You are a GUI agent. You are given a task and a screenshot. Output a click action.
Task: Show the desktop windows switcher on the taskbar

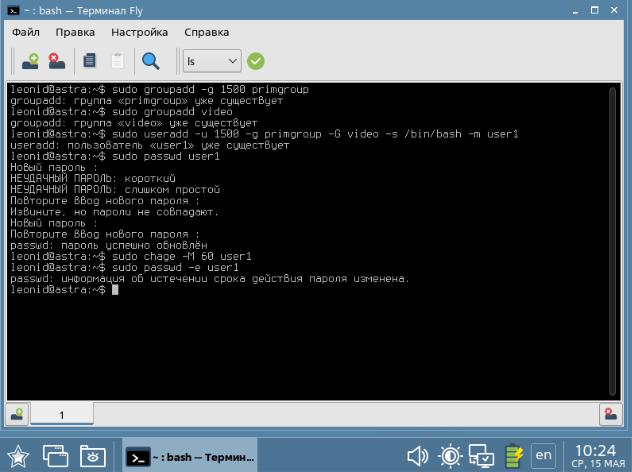[x=55, y=457]
